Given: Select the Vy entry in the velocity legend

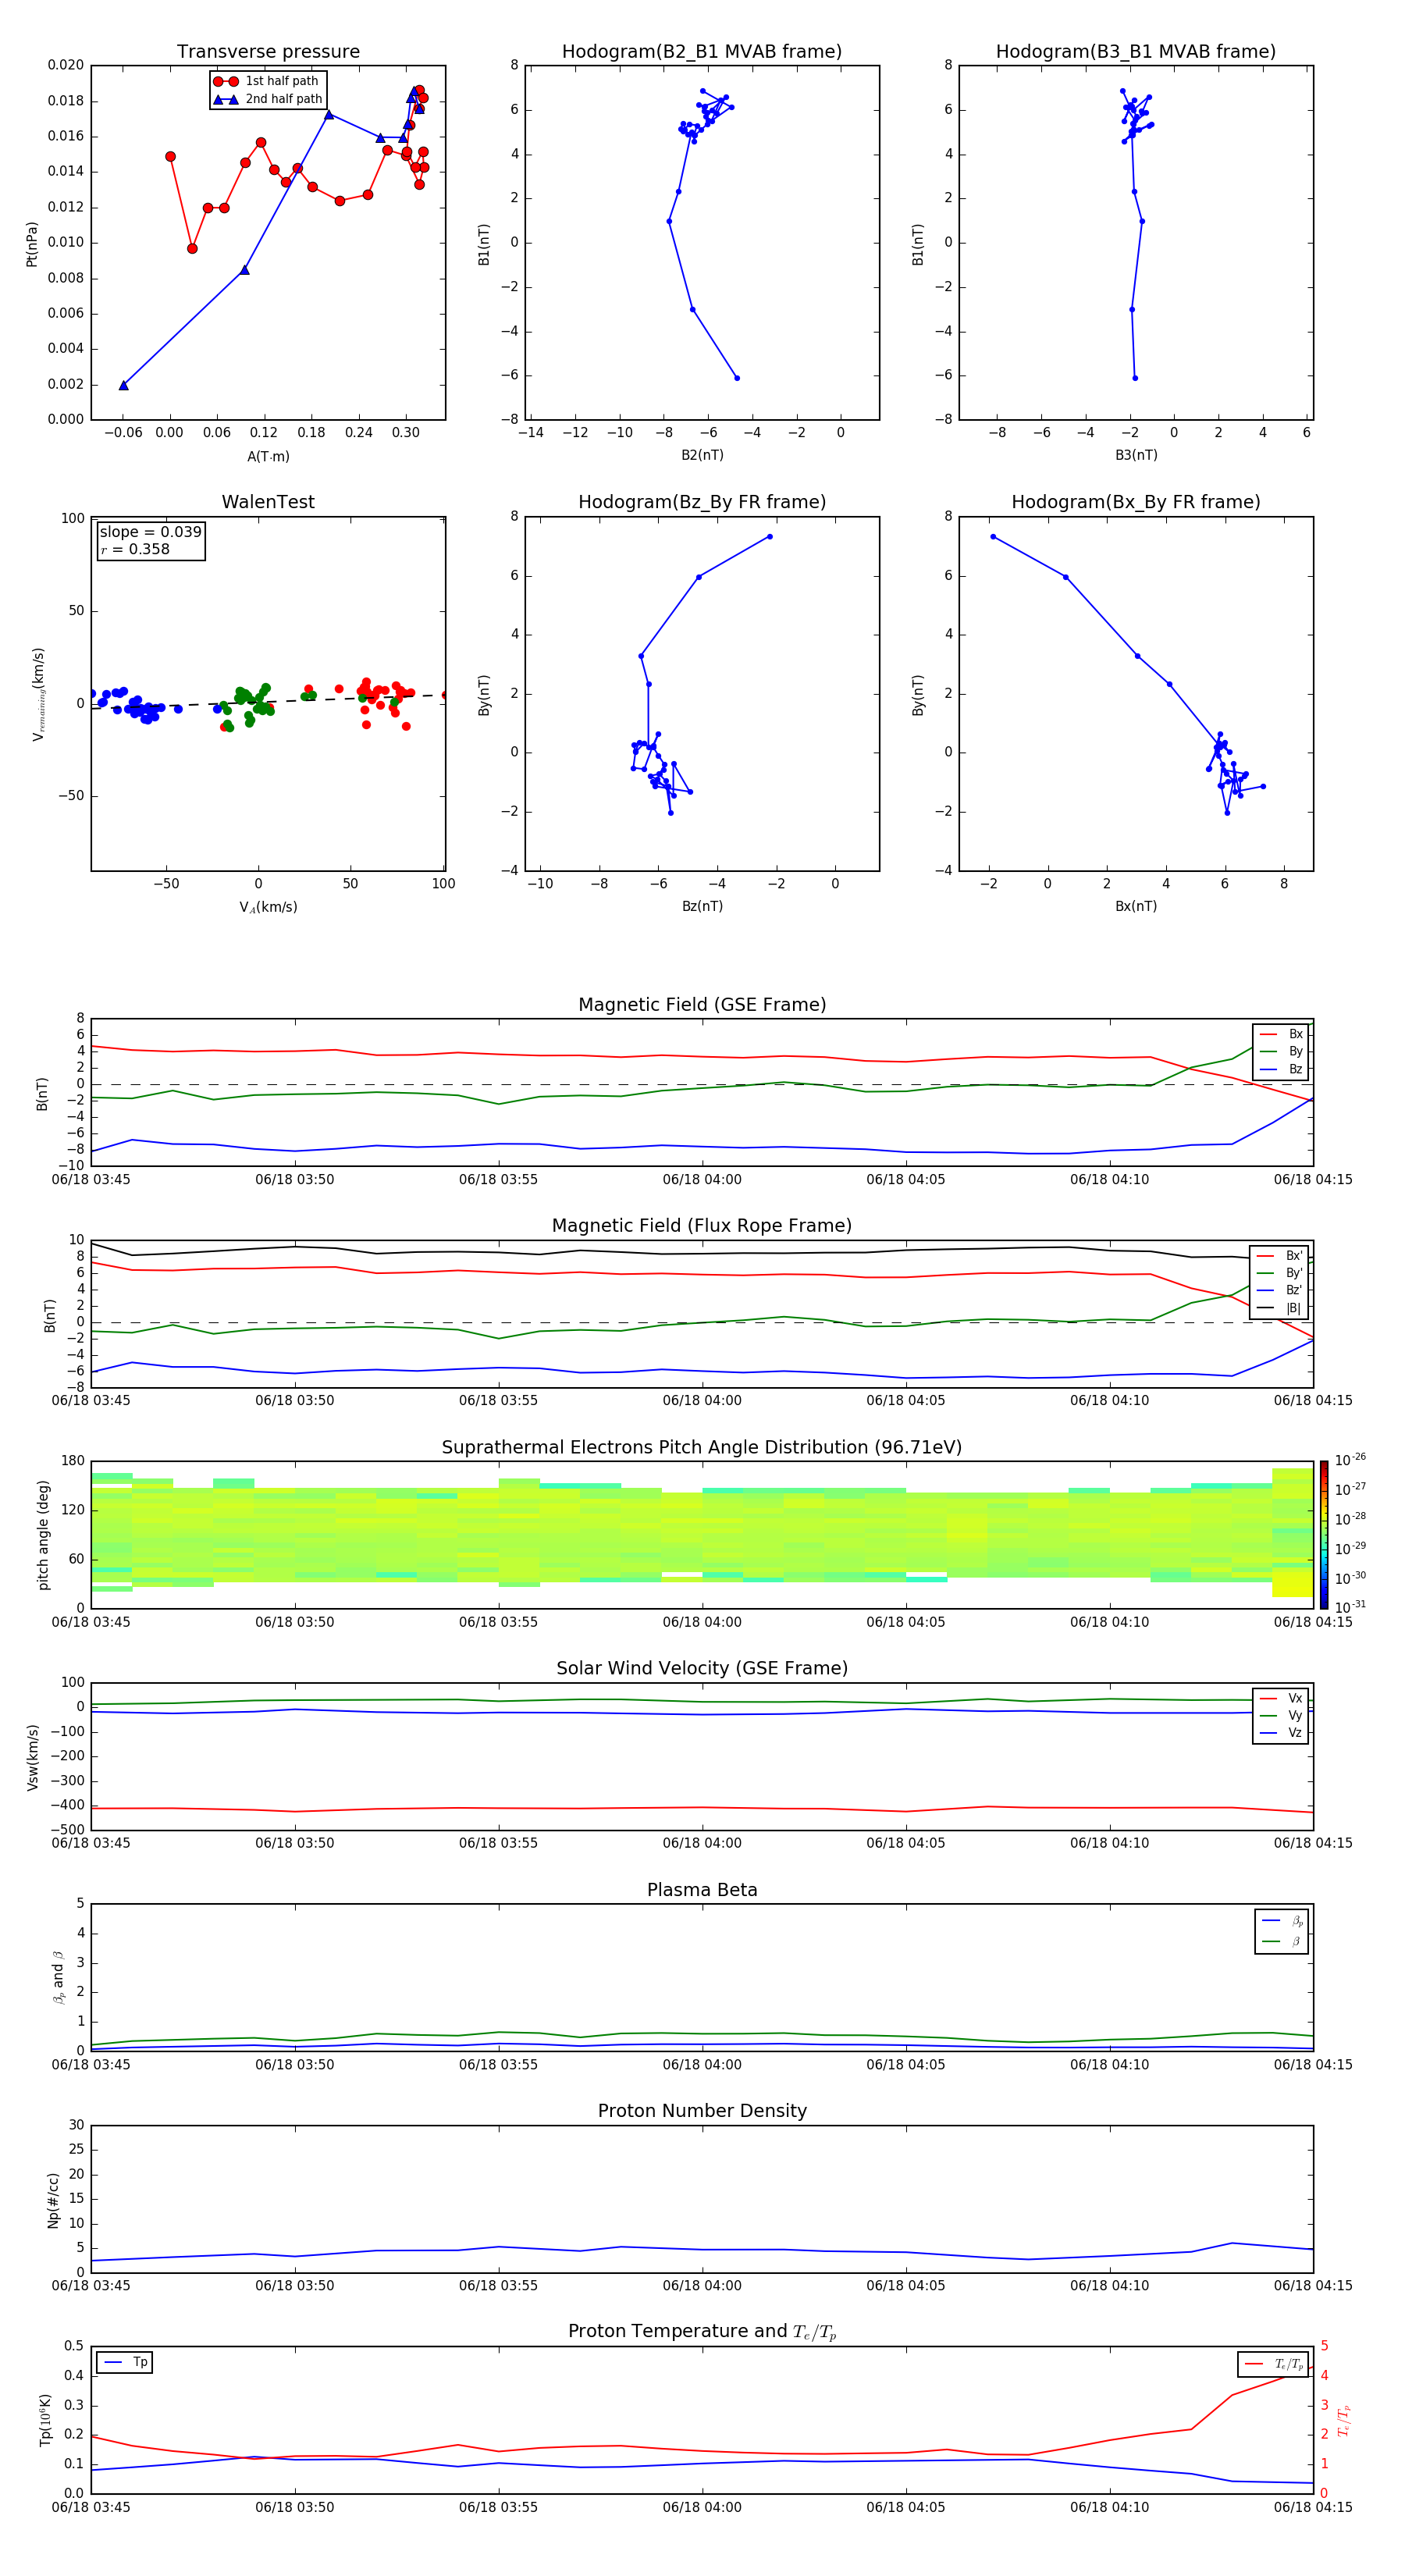Looking at the screenshot, I should (1281, 1715).
